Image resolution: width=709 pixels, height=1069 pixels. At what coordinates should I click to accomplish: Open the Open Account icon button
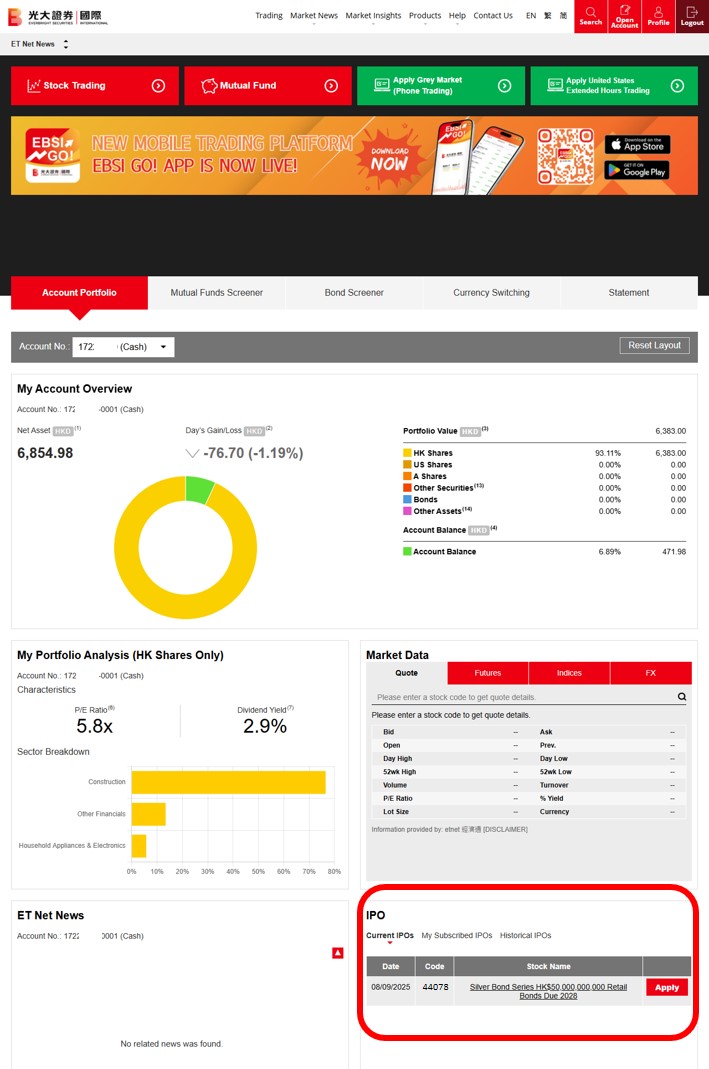[x=624, y=16]
